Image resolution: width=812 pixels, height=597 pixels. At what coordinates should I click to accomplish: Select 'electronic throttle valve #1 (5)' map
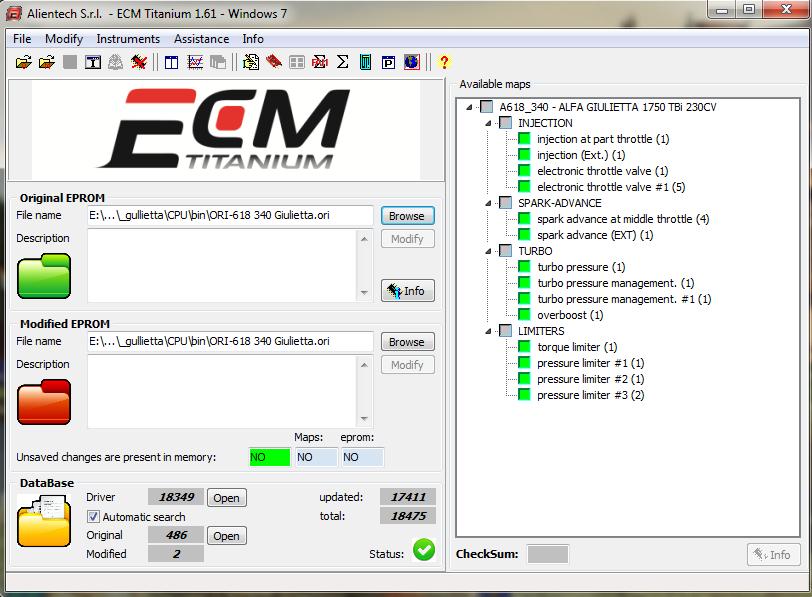pos(611,187)
